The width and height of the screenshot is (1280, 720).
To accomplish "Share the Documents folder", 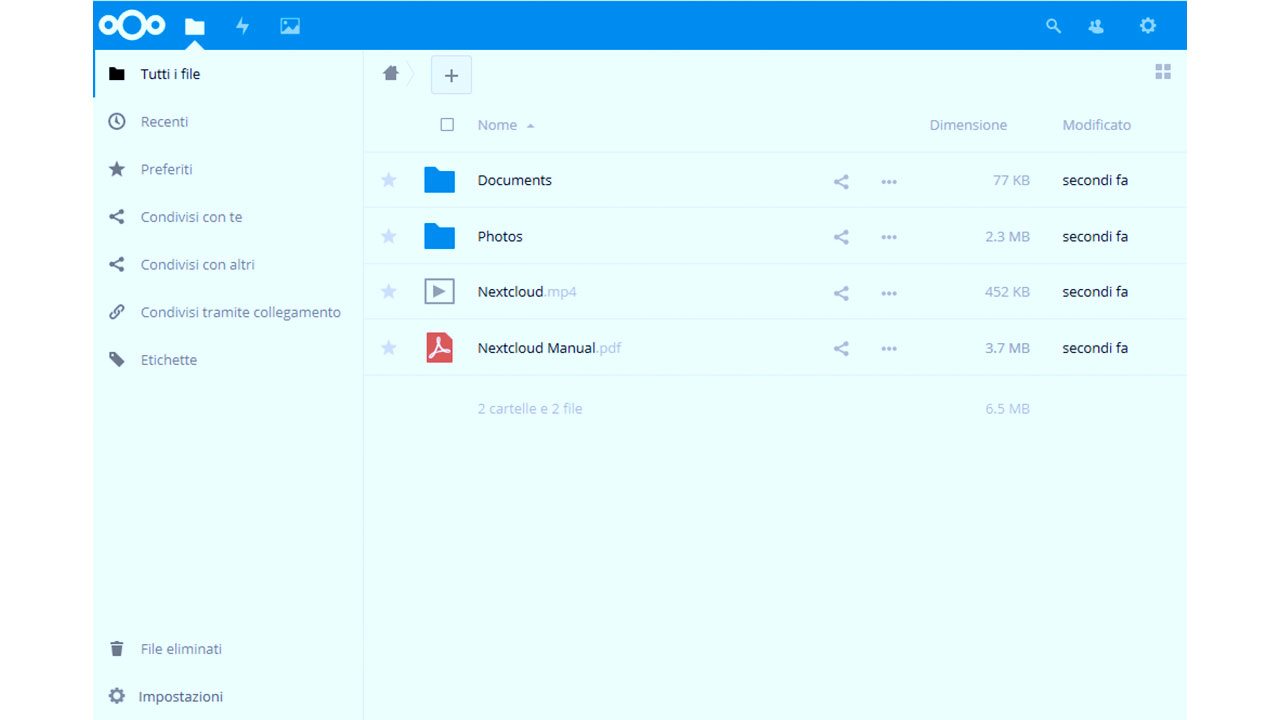I will [x=841, y=181].
